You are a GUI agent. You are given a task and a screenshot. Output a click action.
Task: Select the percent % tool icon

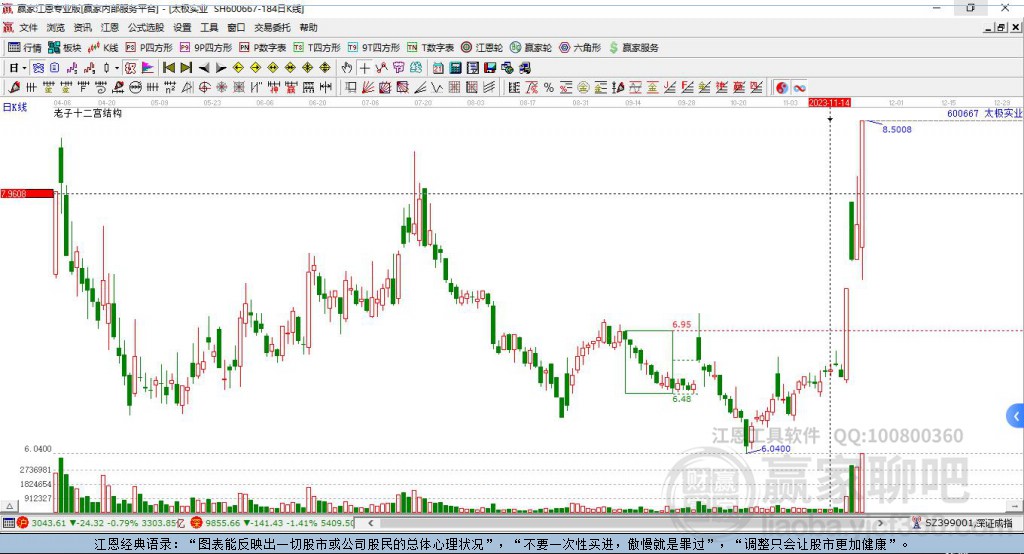pyautogui.click(x=549, y=88)
